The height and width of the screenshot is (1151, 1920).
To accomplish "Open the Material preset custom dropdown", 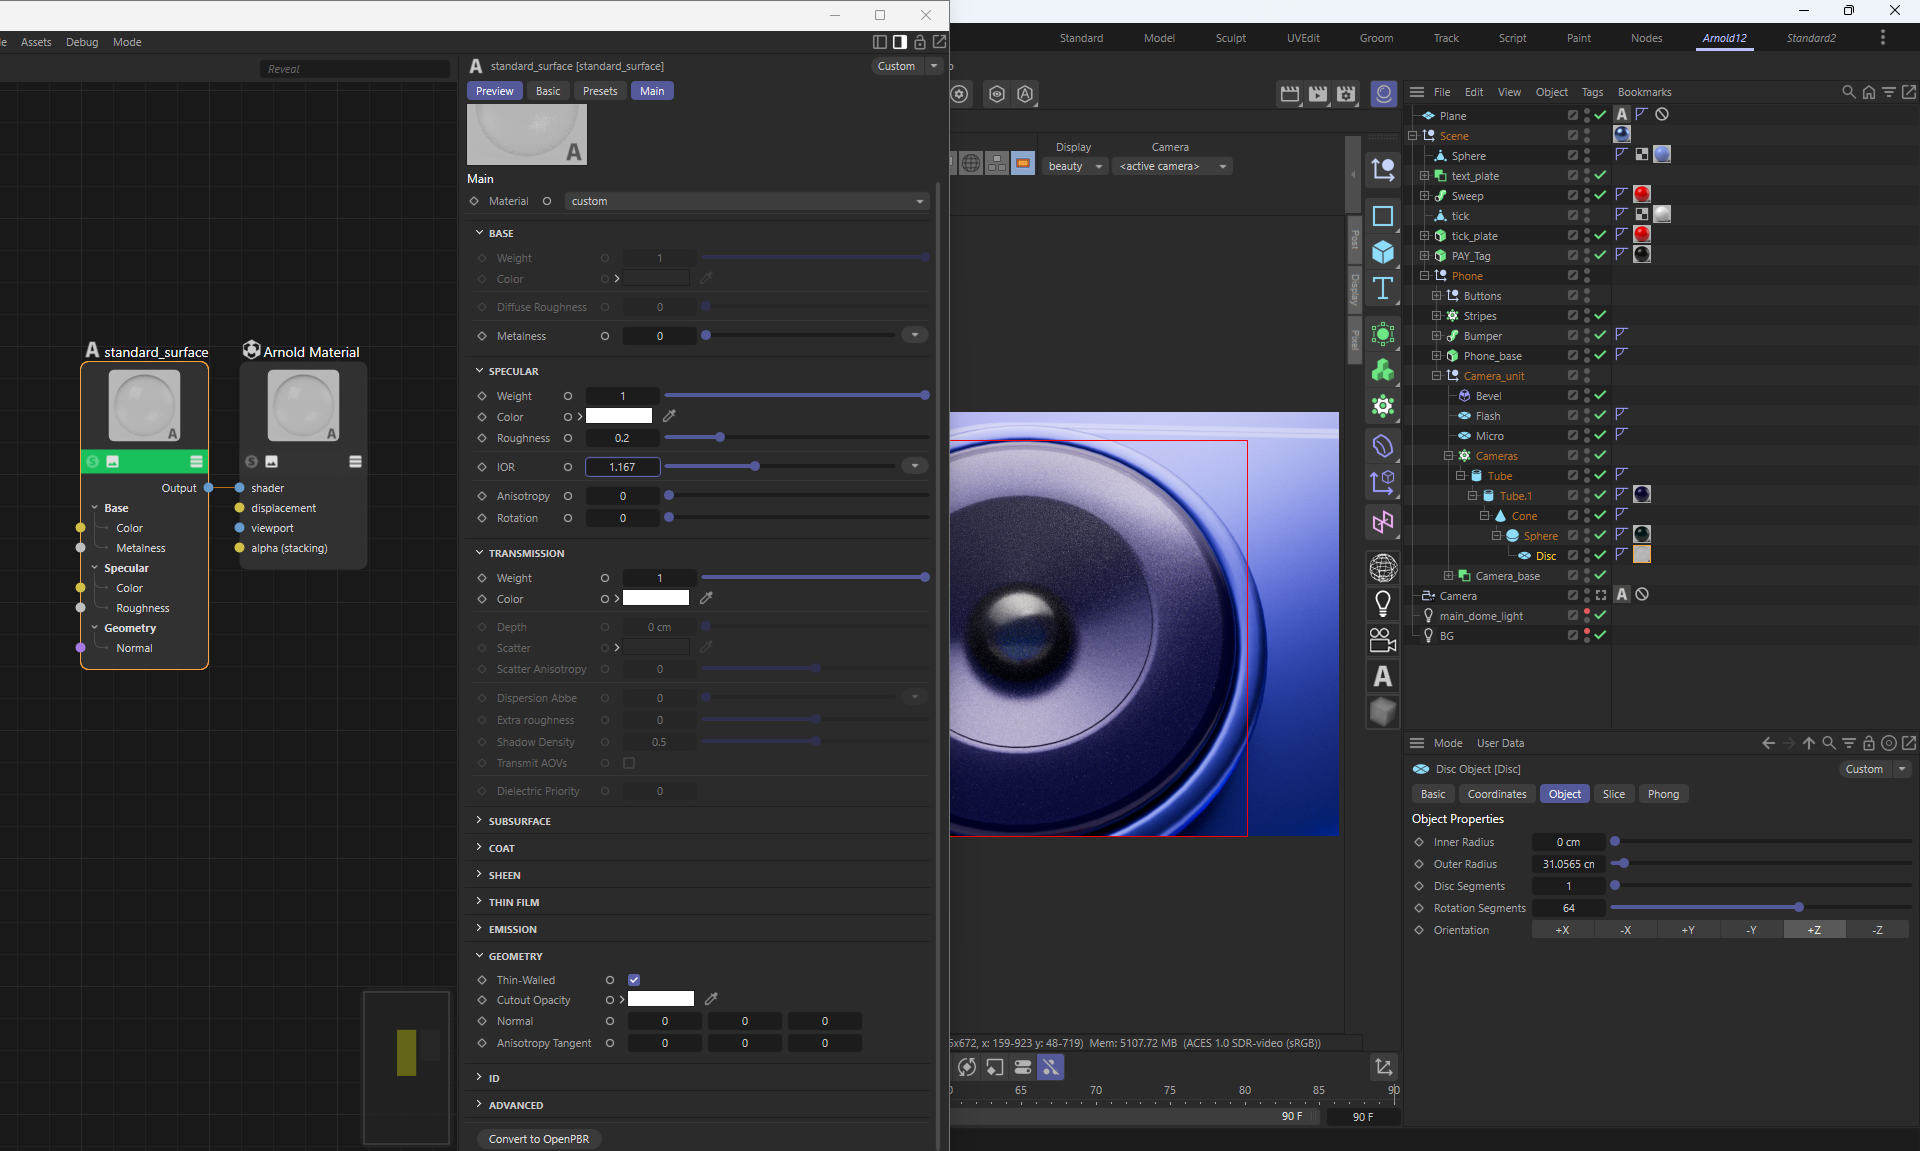I will click(x=747, y=201).
